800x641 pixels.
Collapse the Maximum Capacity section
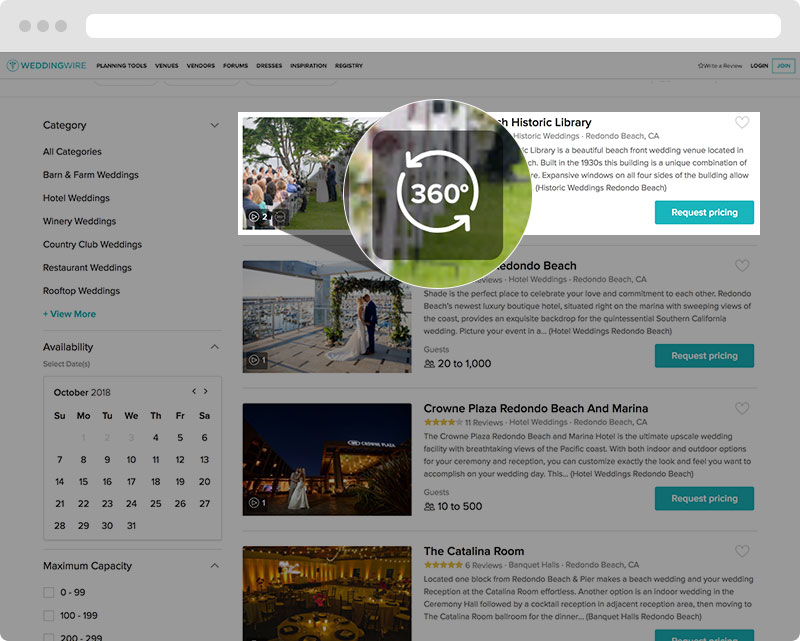[215, 565]
